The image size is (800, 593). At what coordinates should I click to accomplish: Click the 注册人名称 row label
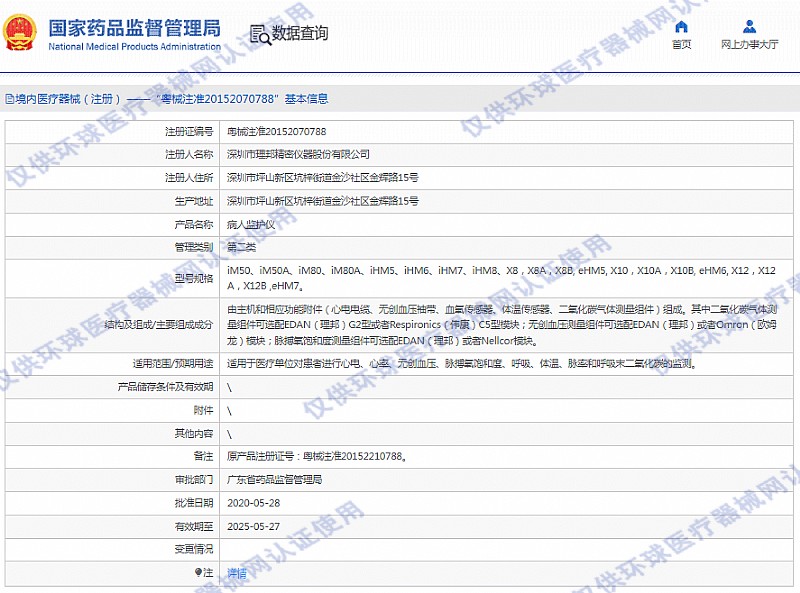(189, 154)
